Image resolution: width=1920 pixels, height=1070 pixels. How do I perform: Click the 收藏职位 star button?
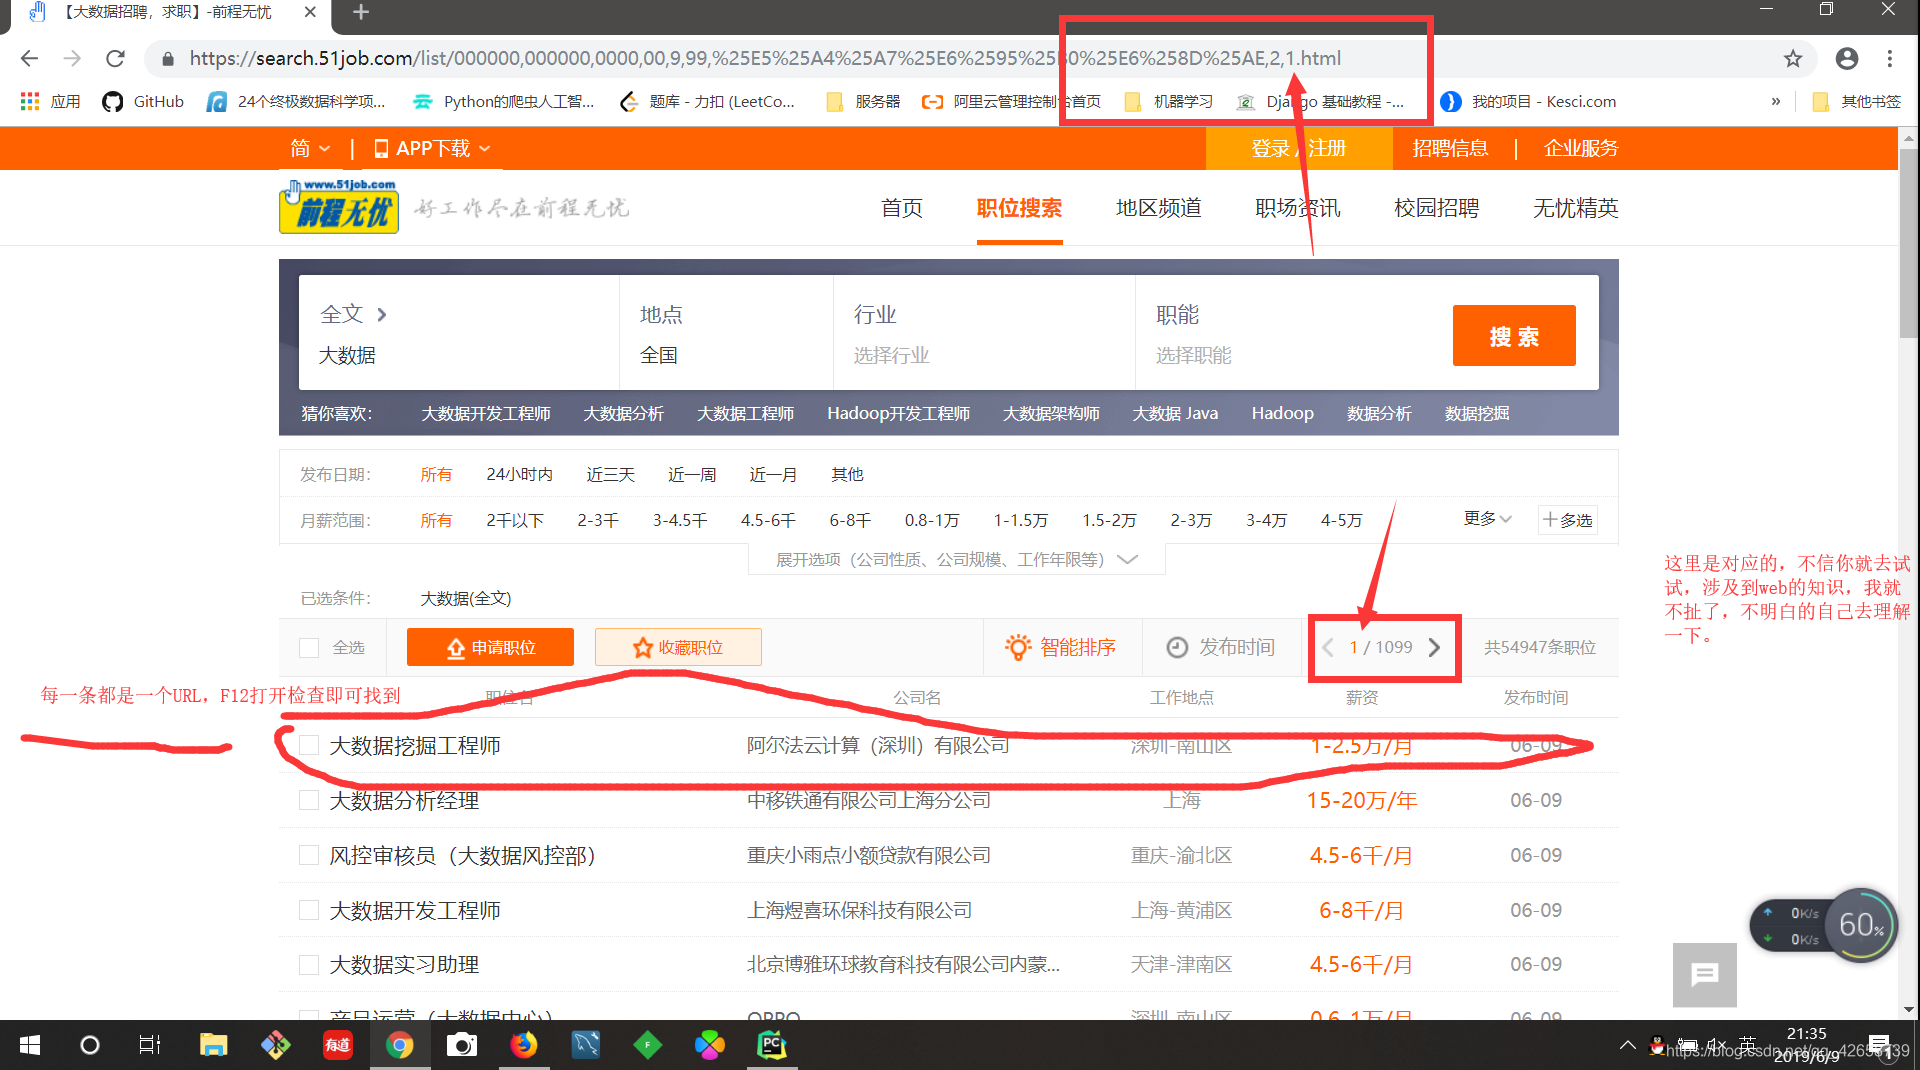click(x=678, y=647)
